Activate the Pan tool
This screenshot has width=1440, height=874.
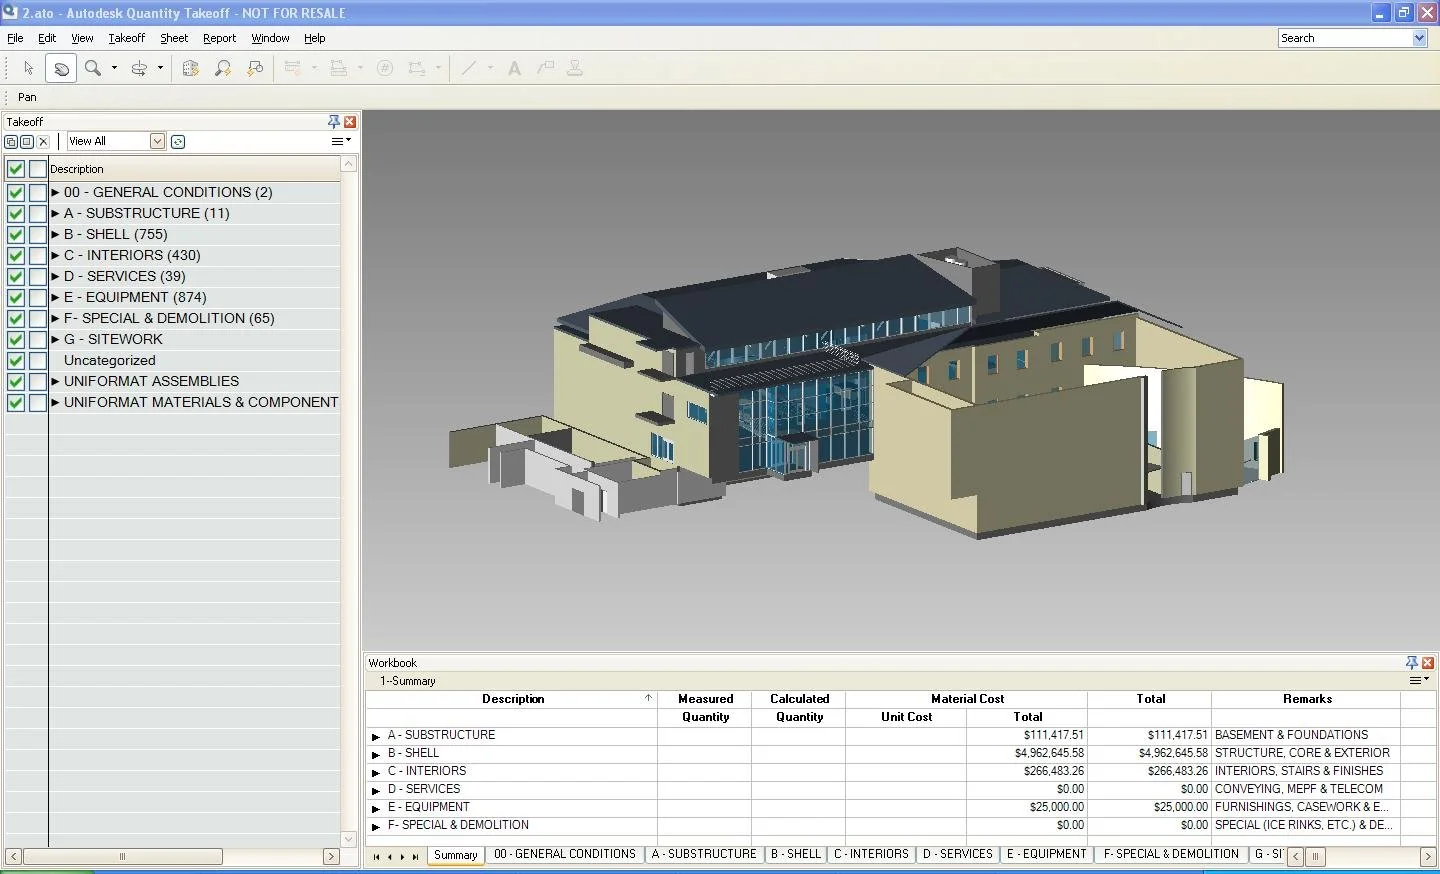pyautogui.click(x=62, y=68)
